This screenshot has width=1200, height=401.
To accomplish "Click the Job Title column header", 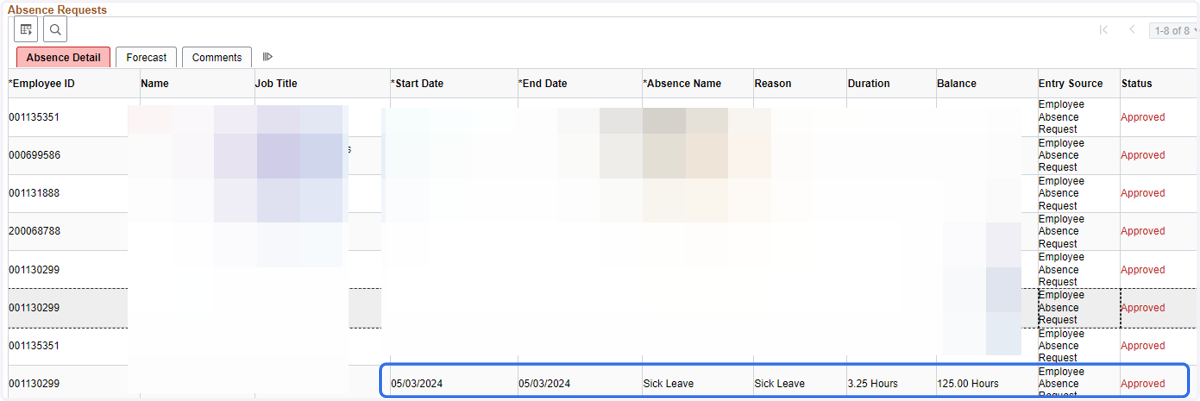I will 276,83.
